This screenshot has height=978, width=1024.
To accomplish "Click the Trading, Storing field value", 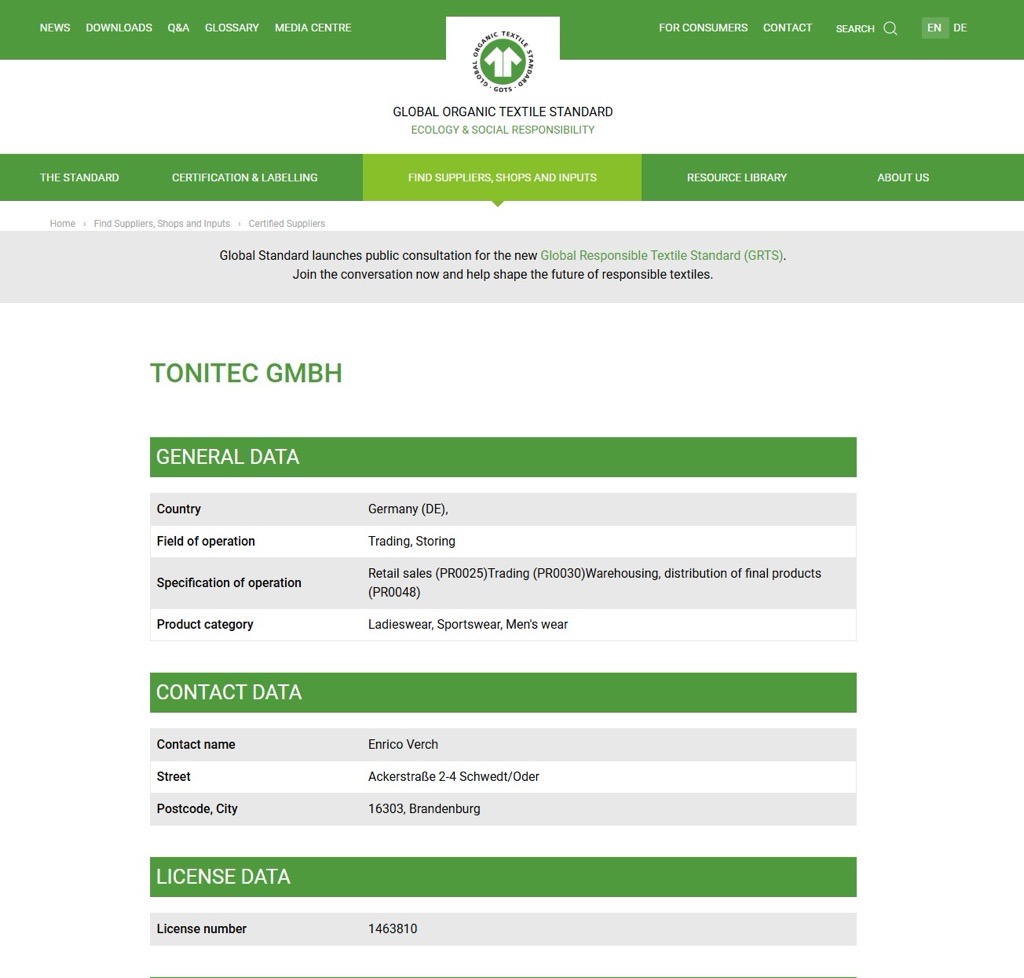I will coord(411,541).
